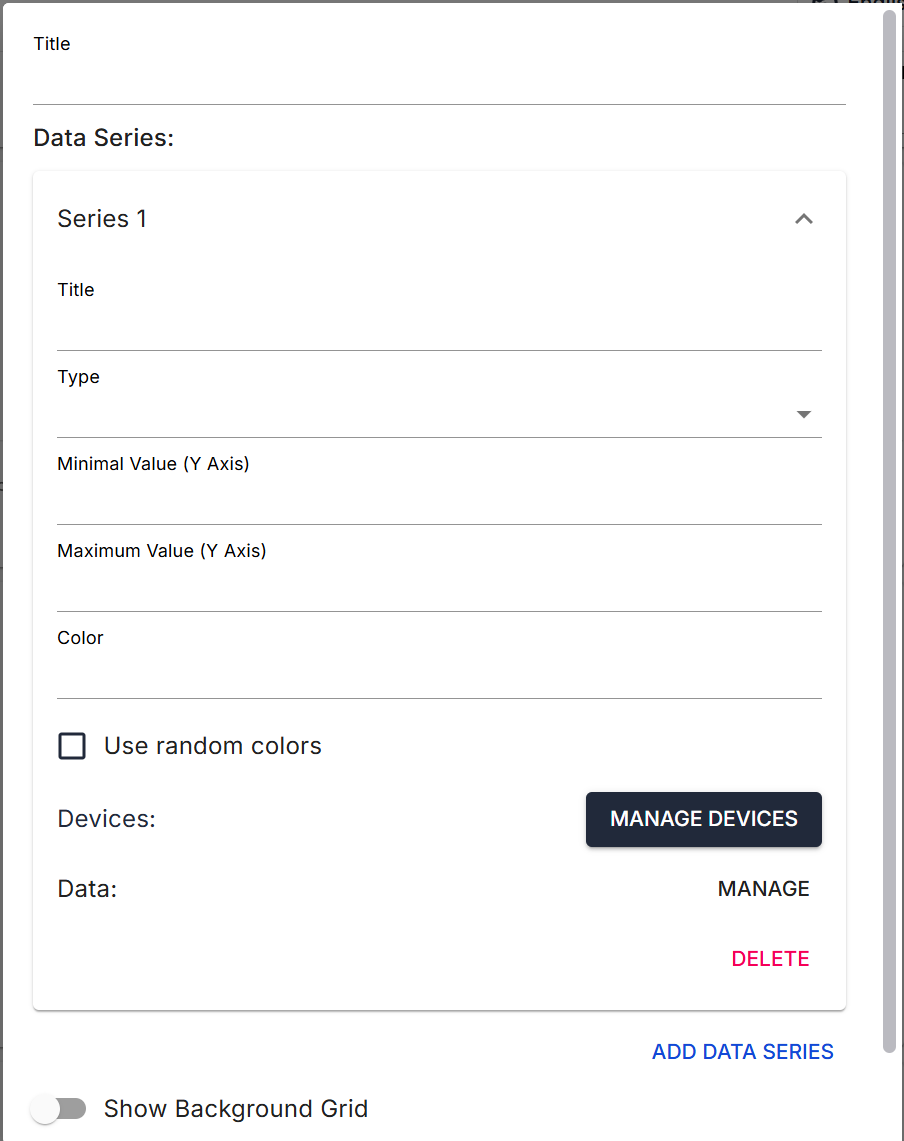Click the 'Devices:' label
The height and width of the screenshot is (1141, 904).
coord(107,819)
